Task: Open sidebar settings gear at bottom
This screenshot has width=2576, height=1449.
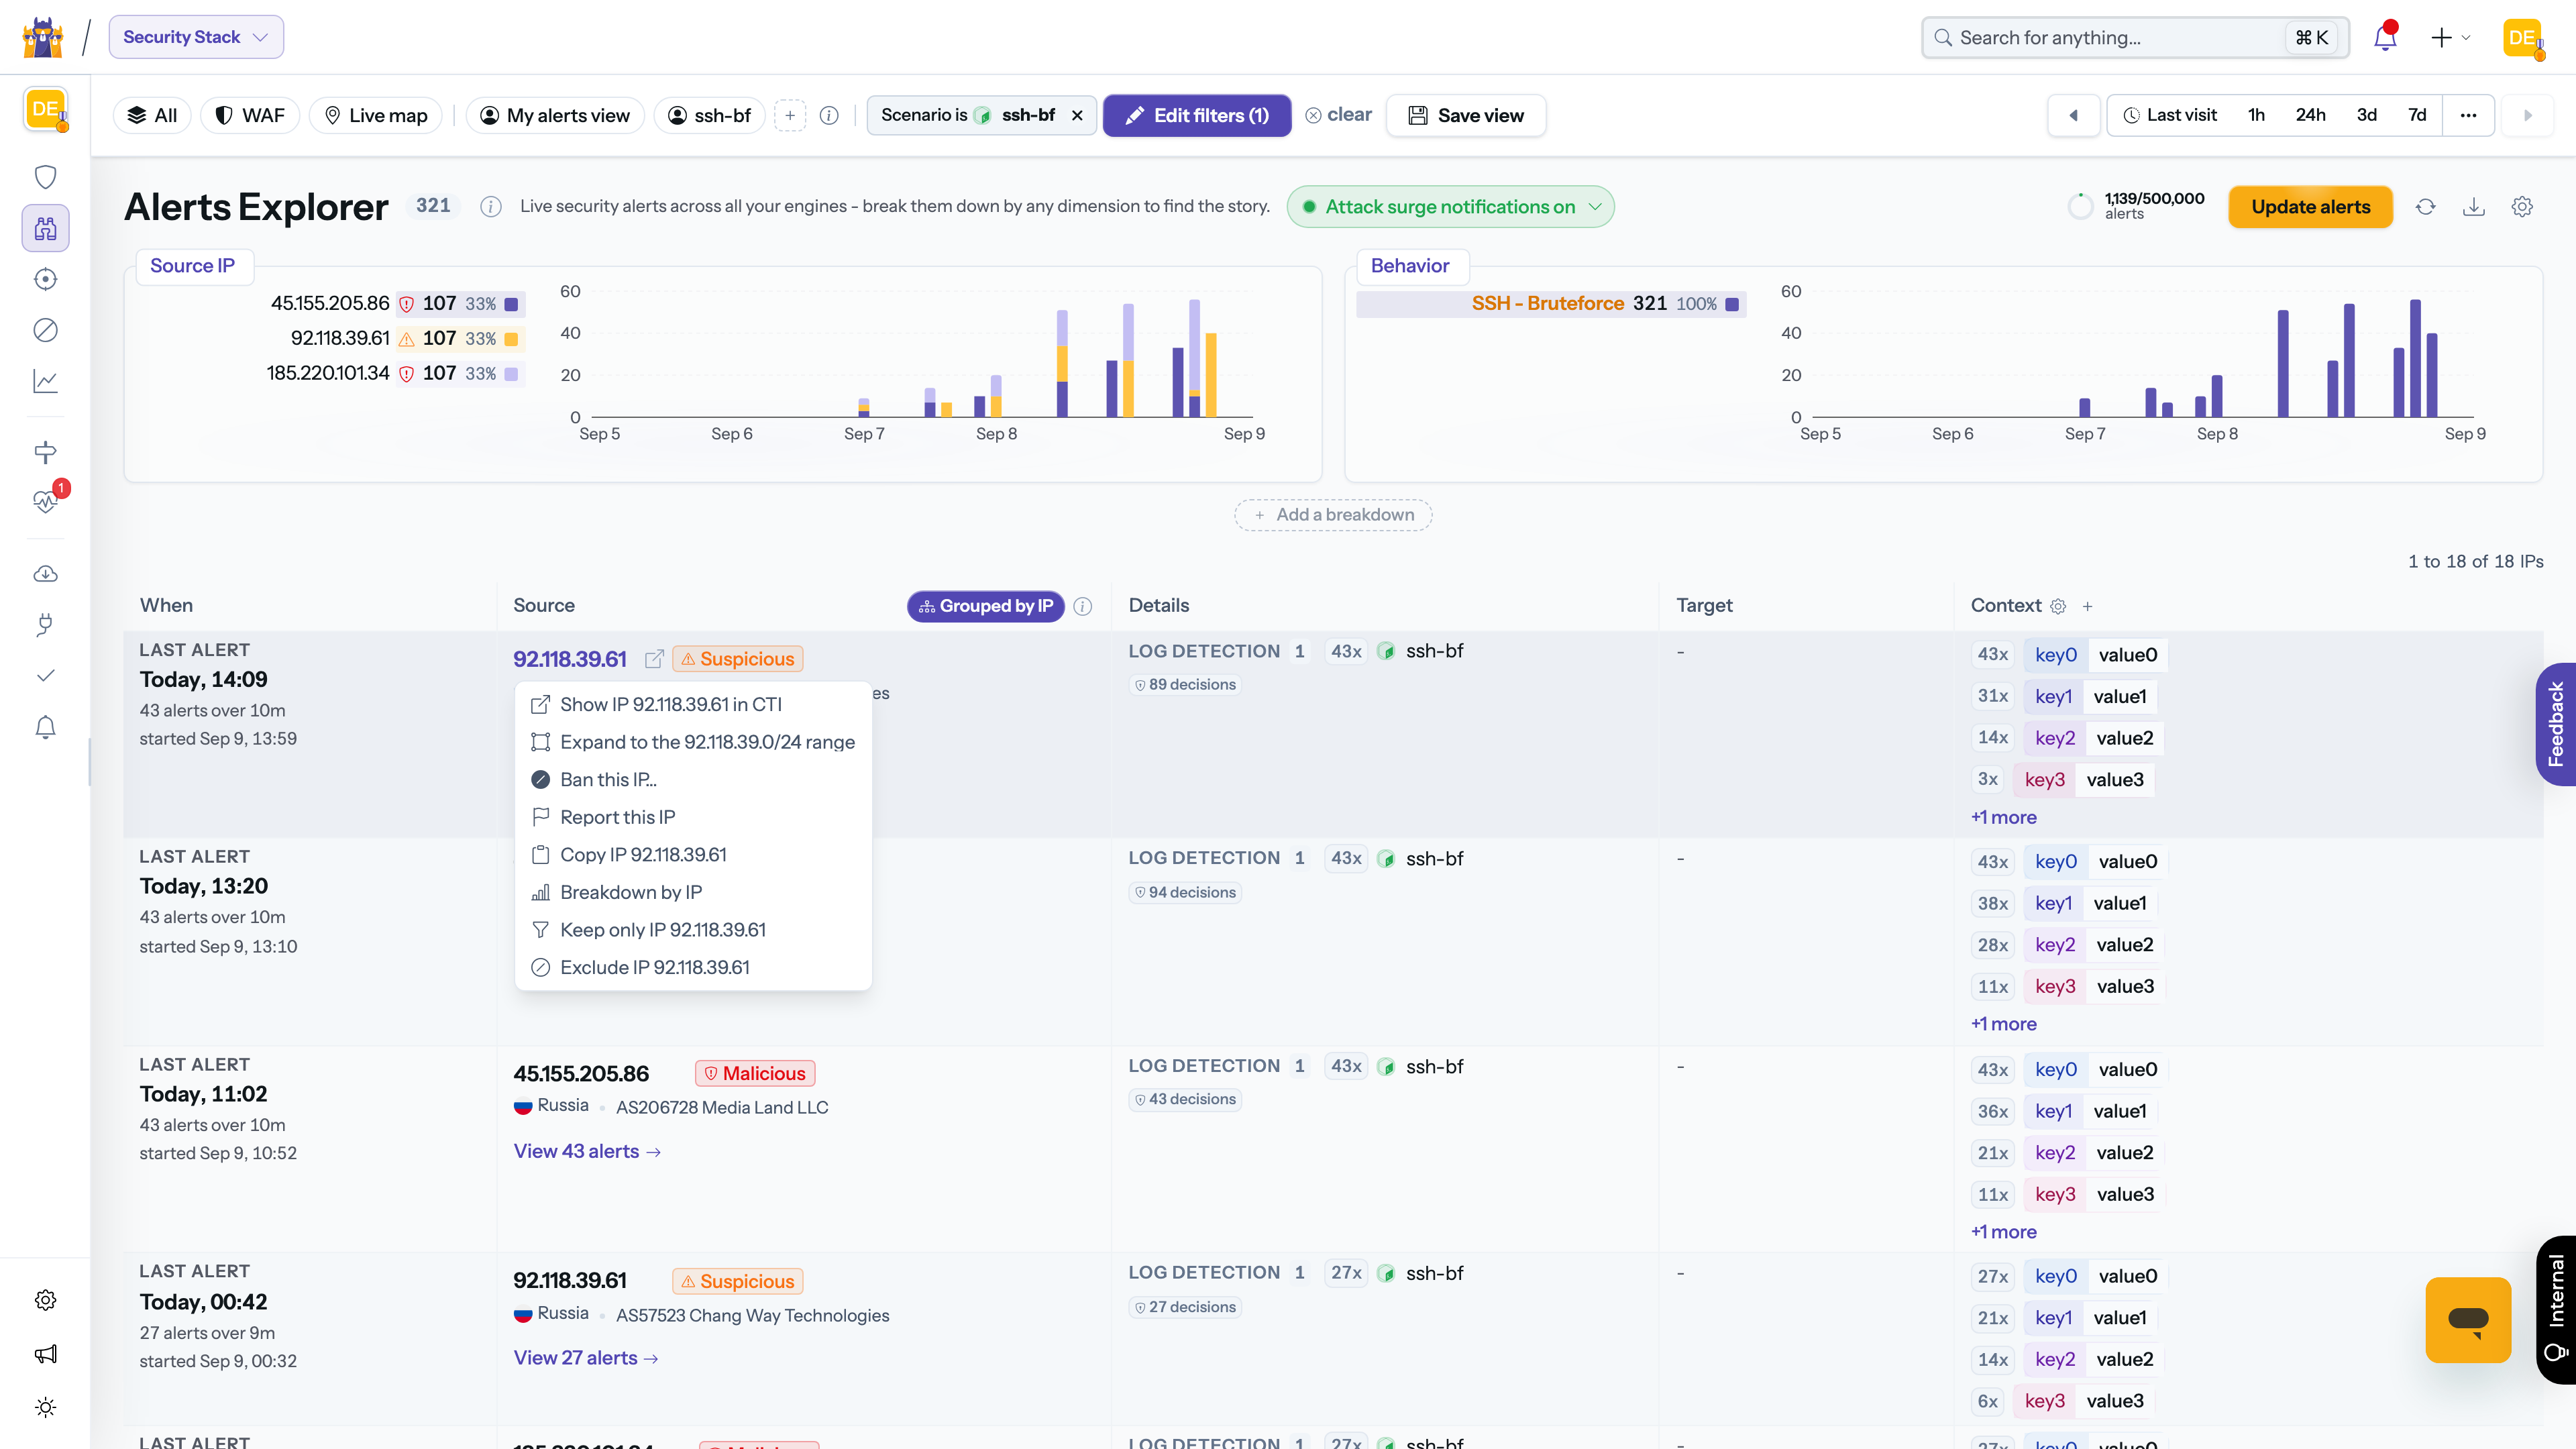Action: 45,1300
